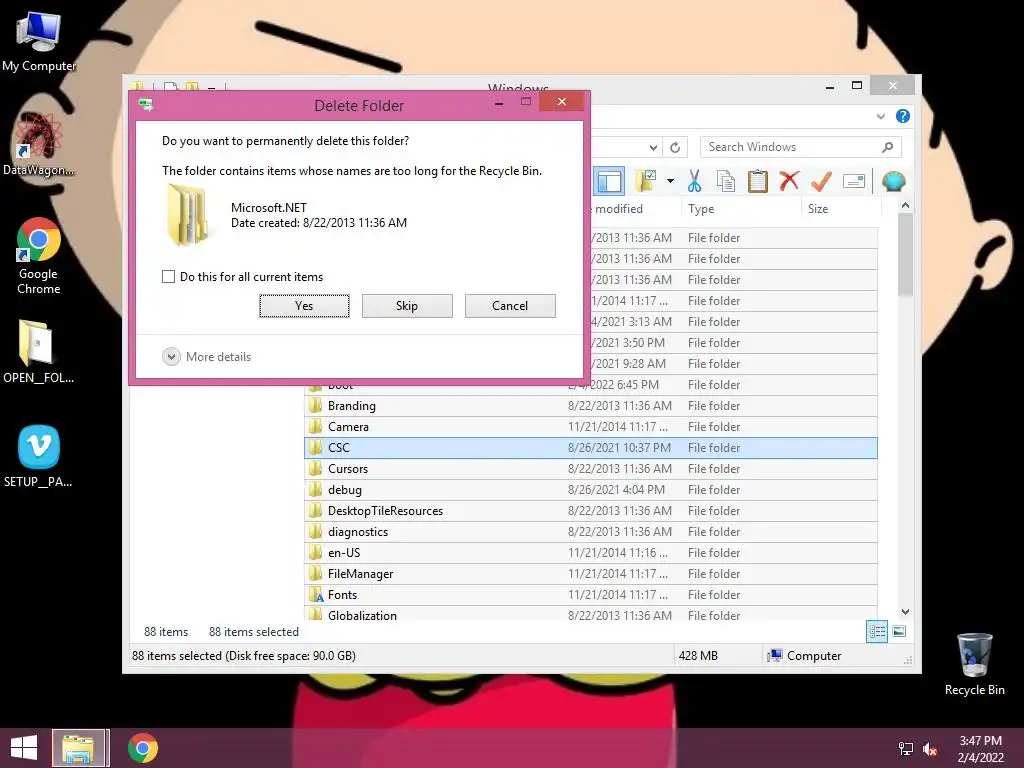1024x768 pixels.
Task: Click Cancel in Delete Folder dialog
Action: point(510,306)
